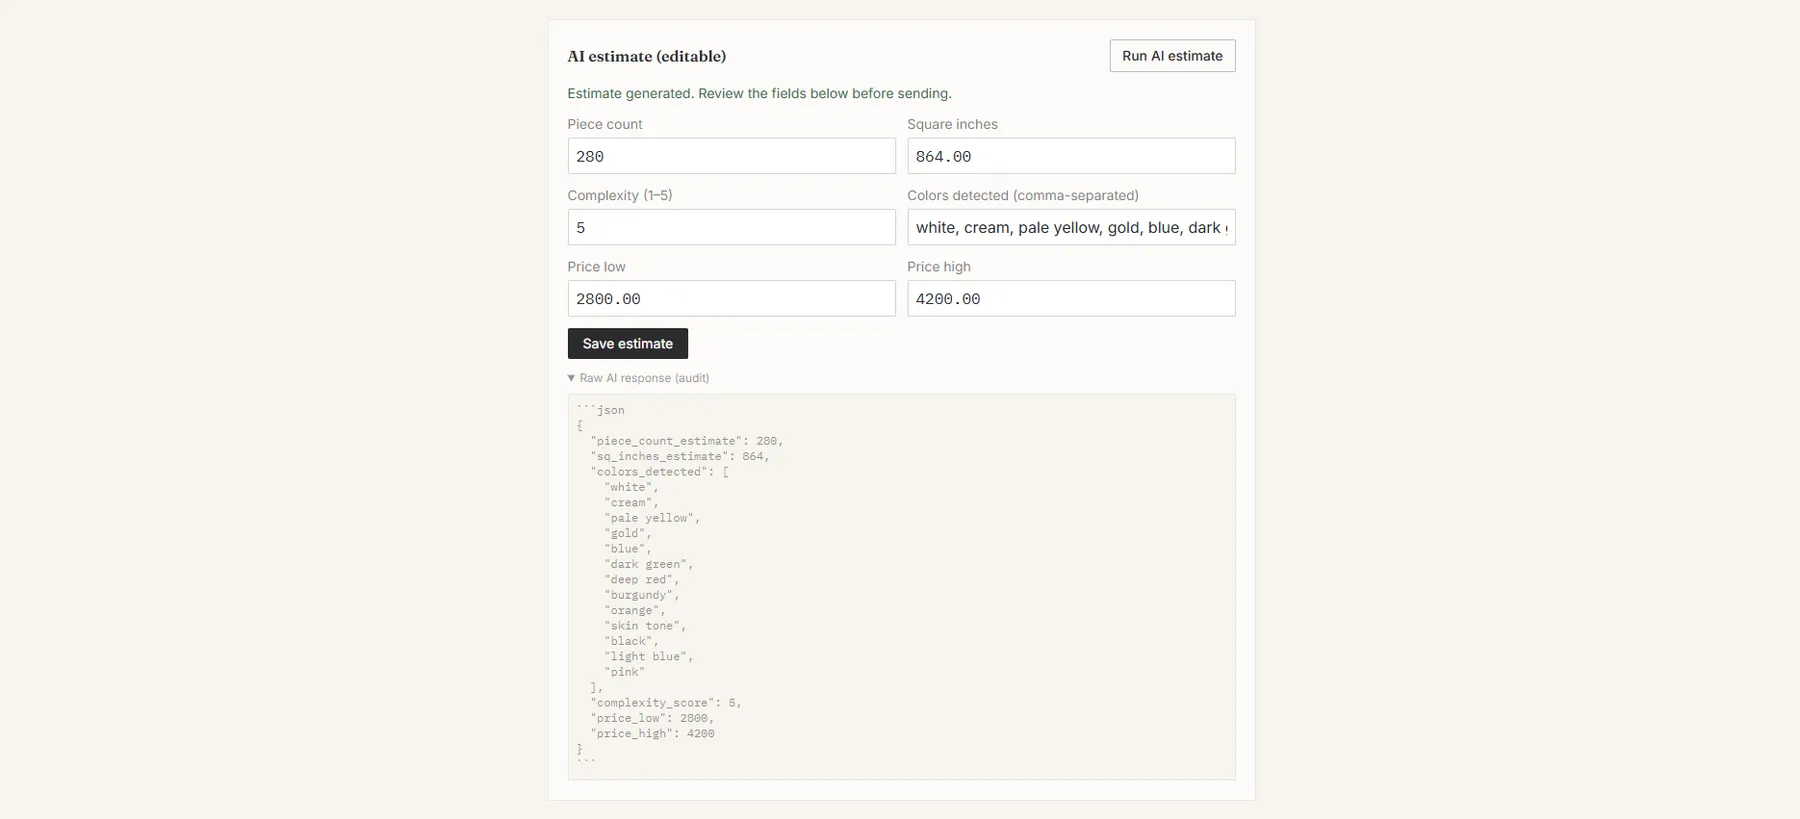Focus the Price low input
The width and height of the screenshot is (1800, 819).
732,298
